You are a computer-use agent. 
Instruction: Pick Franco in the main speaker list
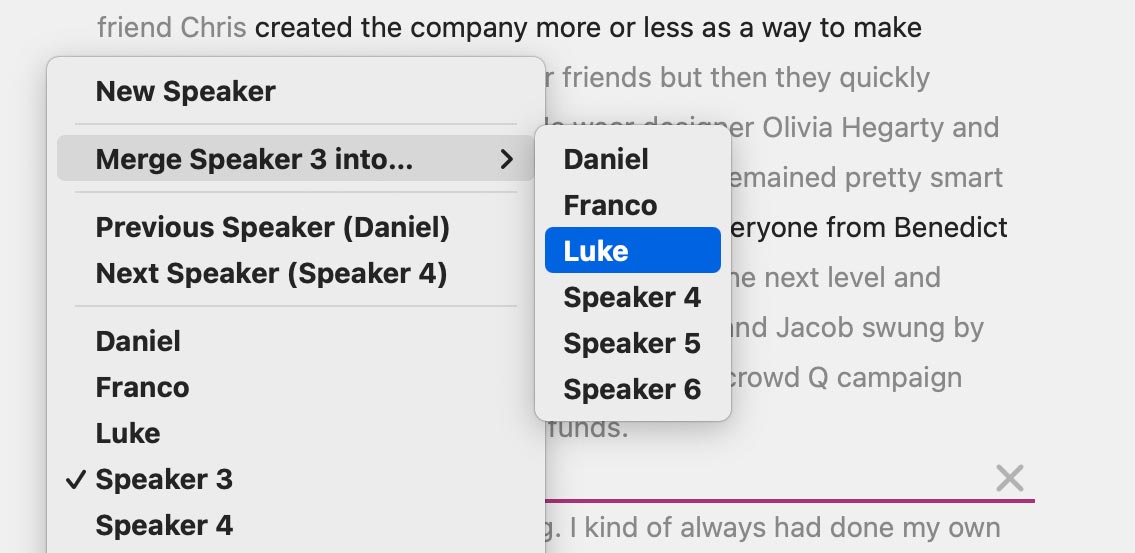point(142,387)
